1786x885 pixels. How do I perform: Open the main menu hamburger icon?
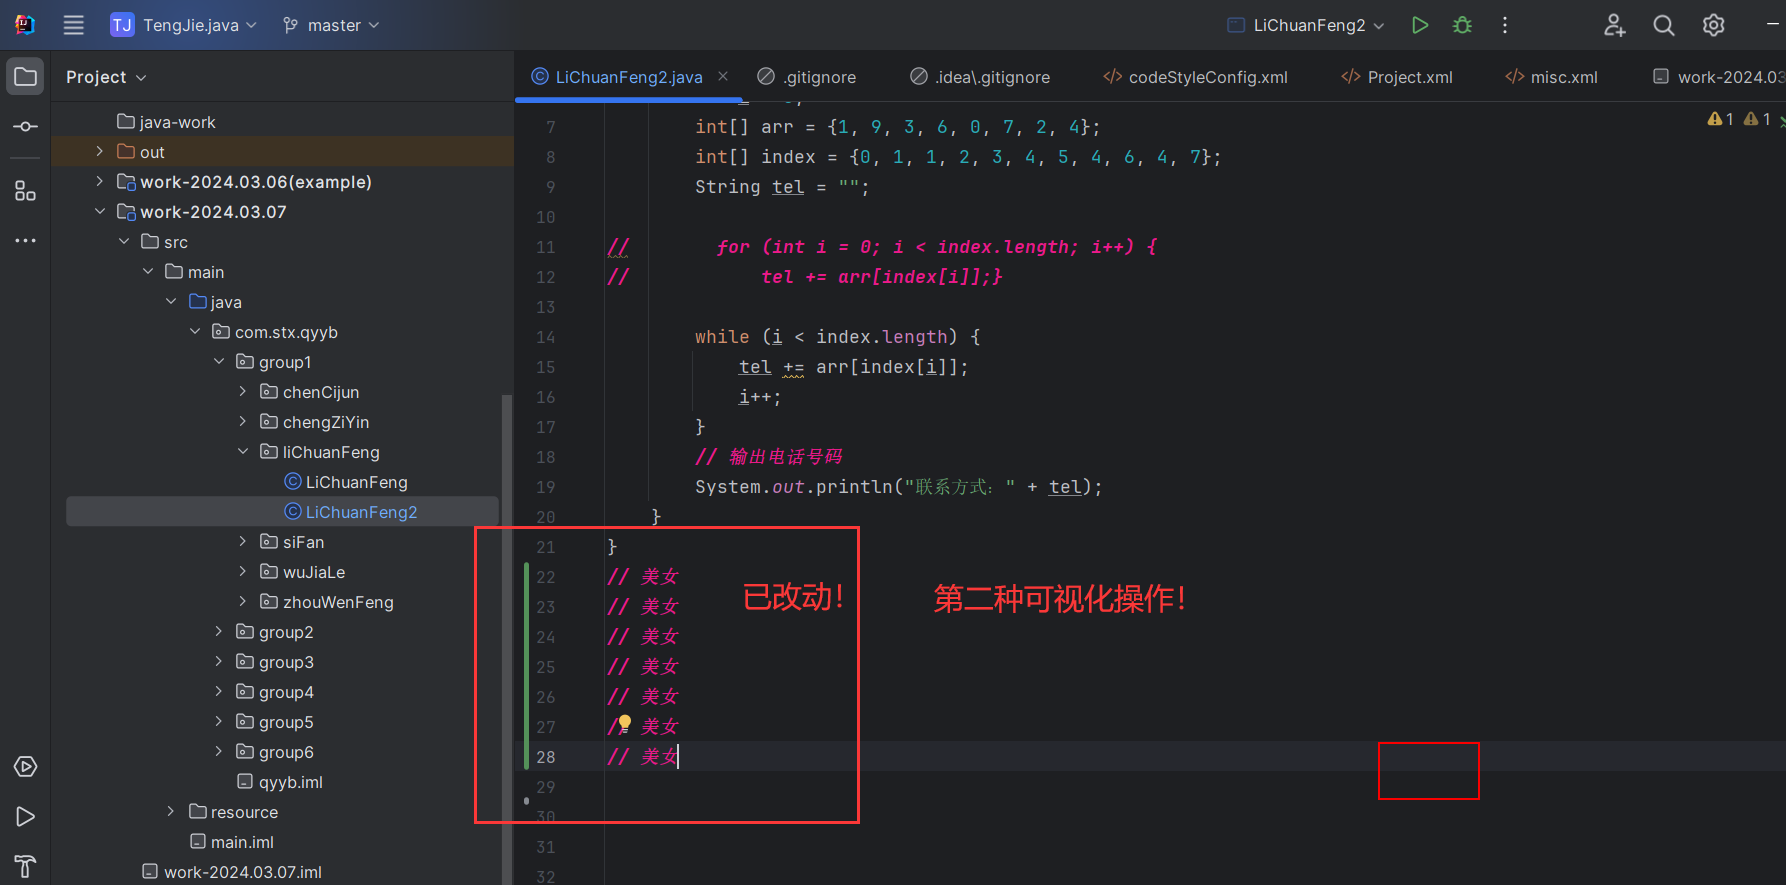pos(74,25)
